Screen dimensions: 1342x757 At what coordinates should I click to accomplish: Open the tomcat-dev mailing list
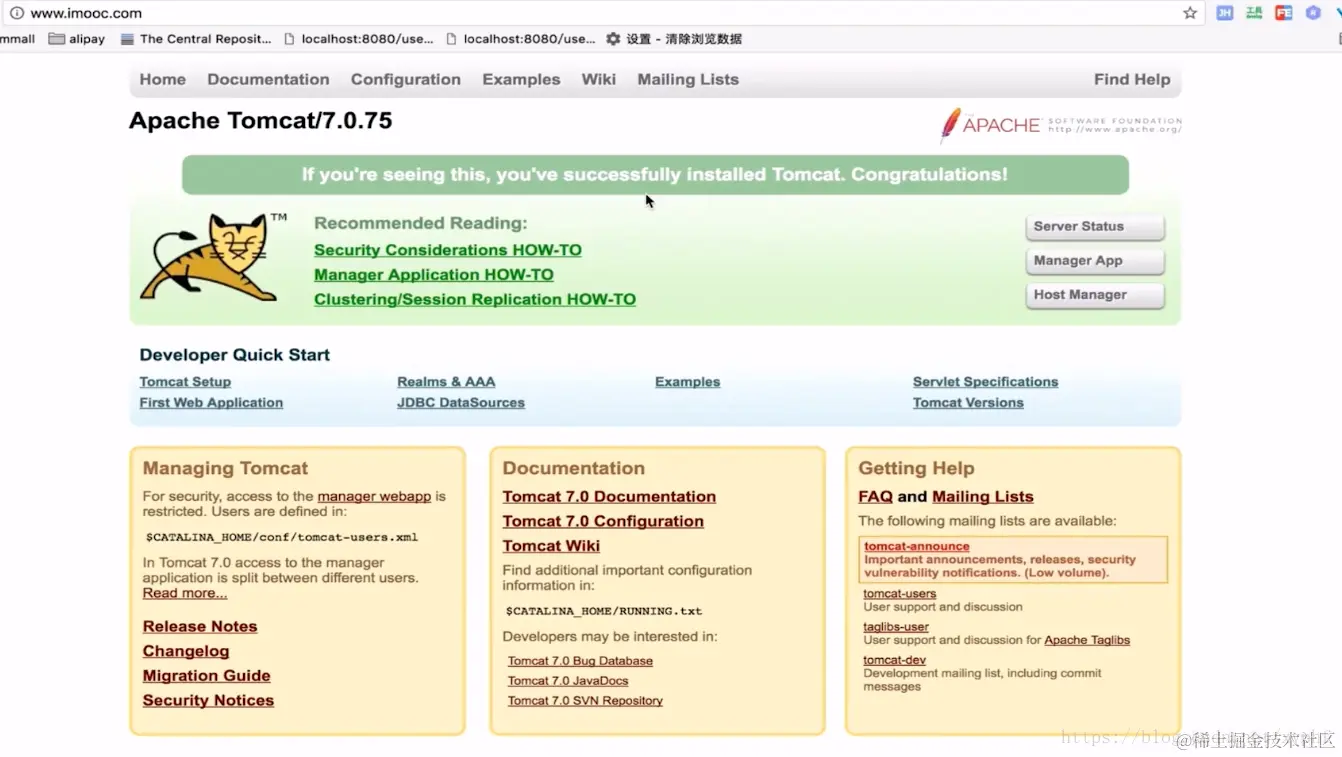[895, 660]
